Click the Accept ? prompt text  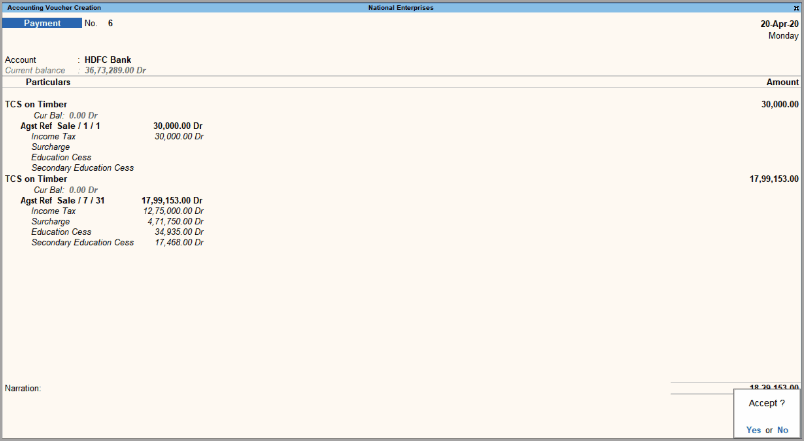pyautogui.click(x=767, y=403)
